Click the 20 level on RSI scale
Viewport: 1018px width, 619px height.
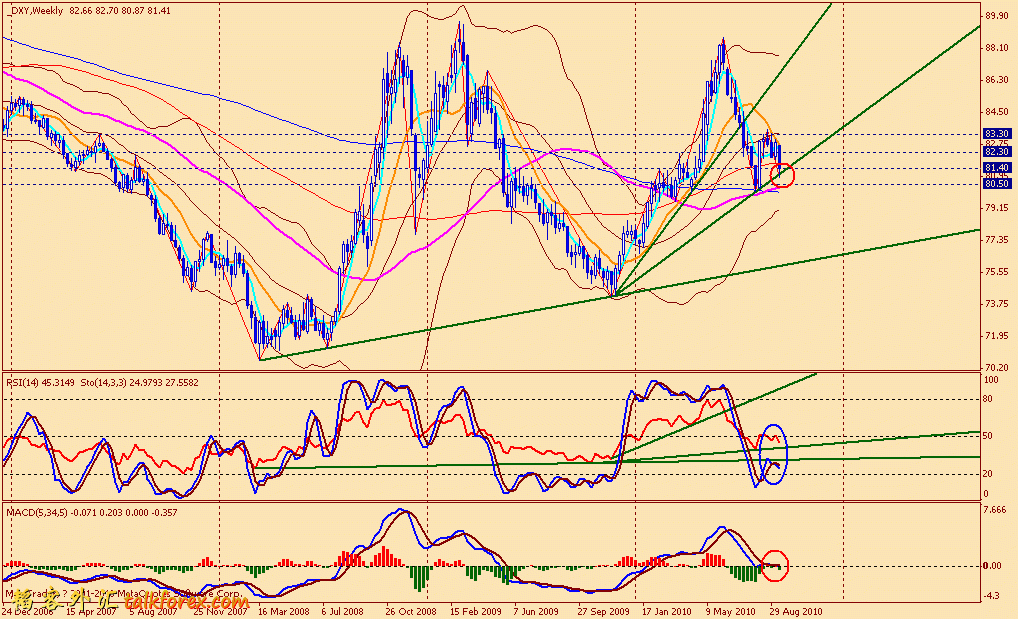pos(988,474)
